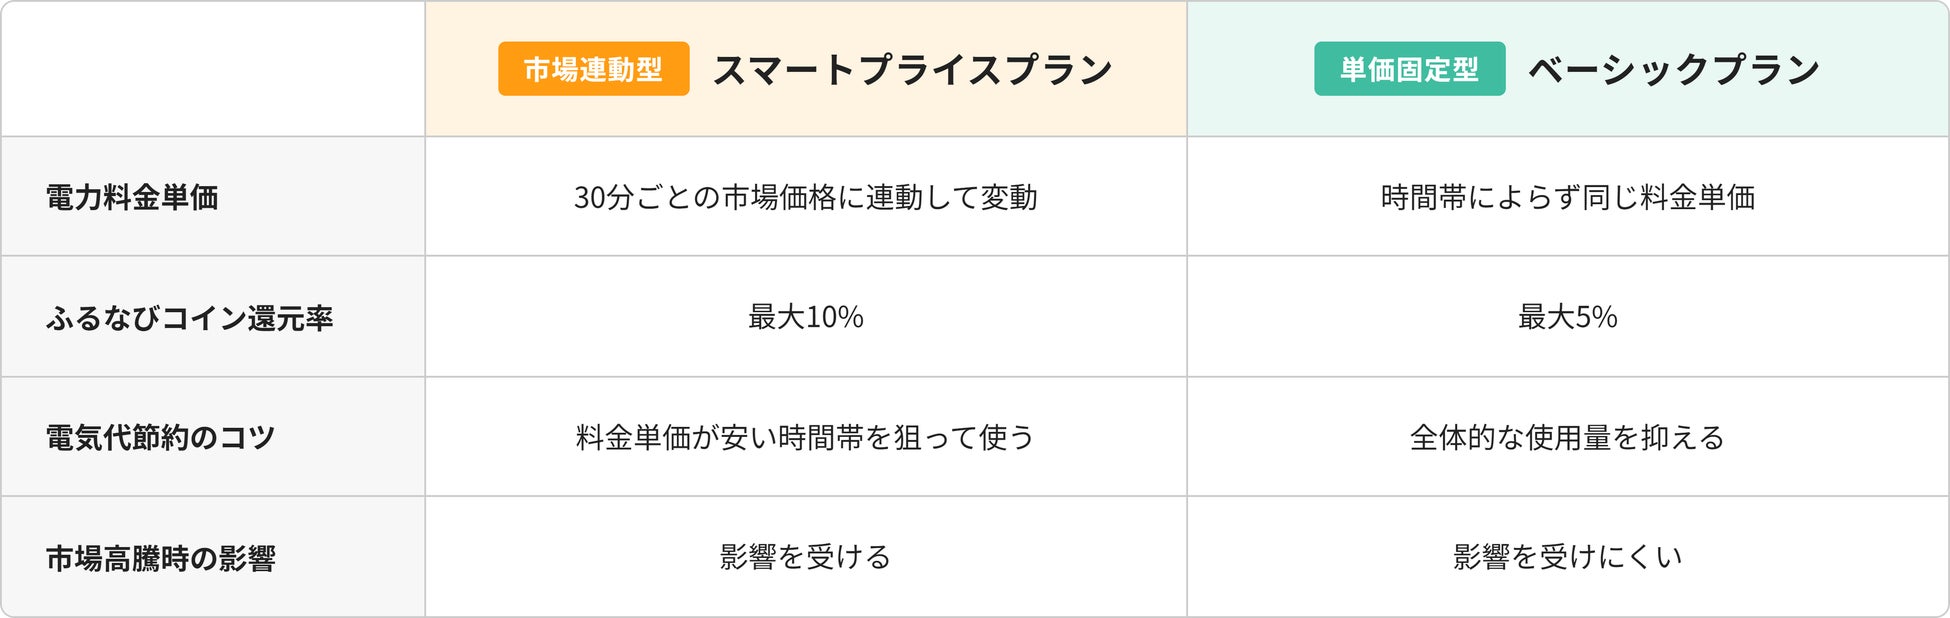Click the 料金単価が安い時間帯を狙って使う cell
This screenshot has height=618, width=1950.
pos(806,437)
